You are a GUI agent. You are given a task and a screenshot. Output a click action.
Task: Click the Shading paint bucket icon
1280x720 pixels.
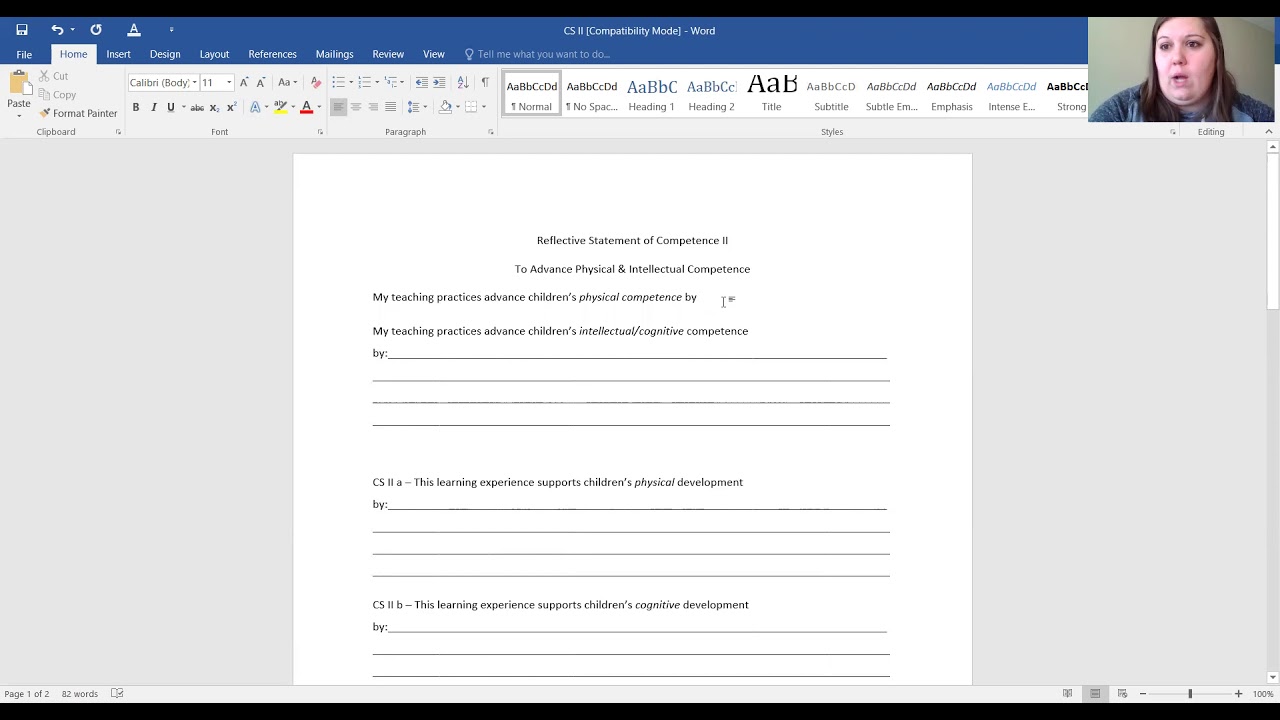click(x=445, y=107)
